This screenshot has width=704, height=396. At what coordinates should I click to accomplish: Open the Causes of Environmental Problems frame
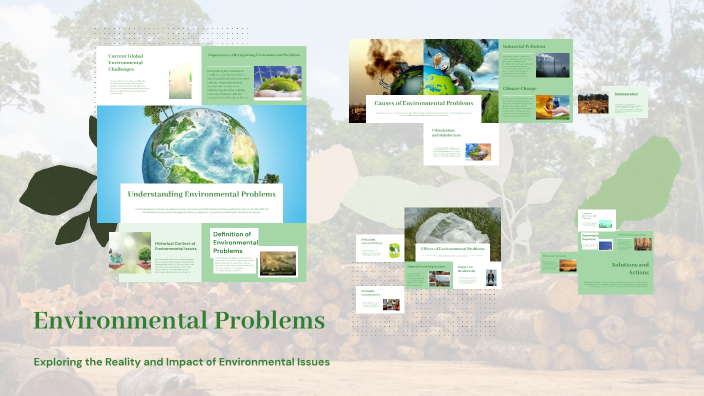coord(423,81)
